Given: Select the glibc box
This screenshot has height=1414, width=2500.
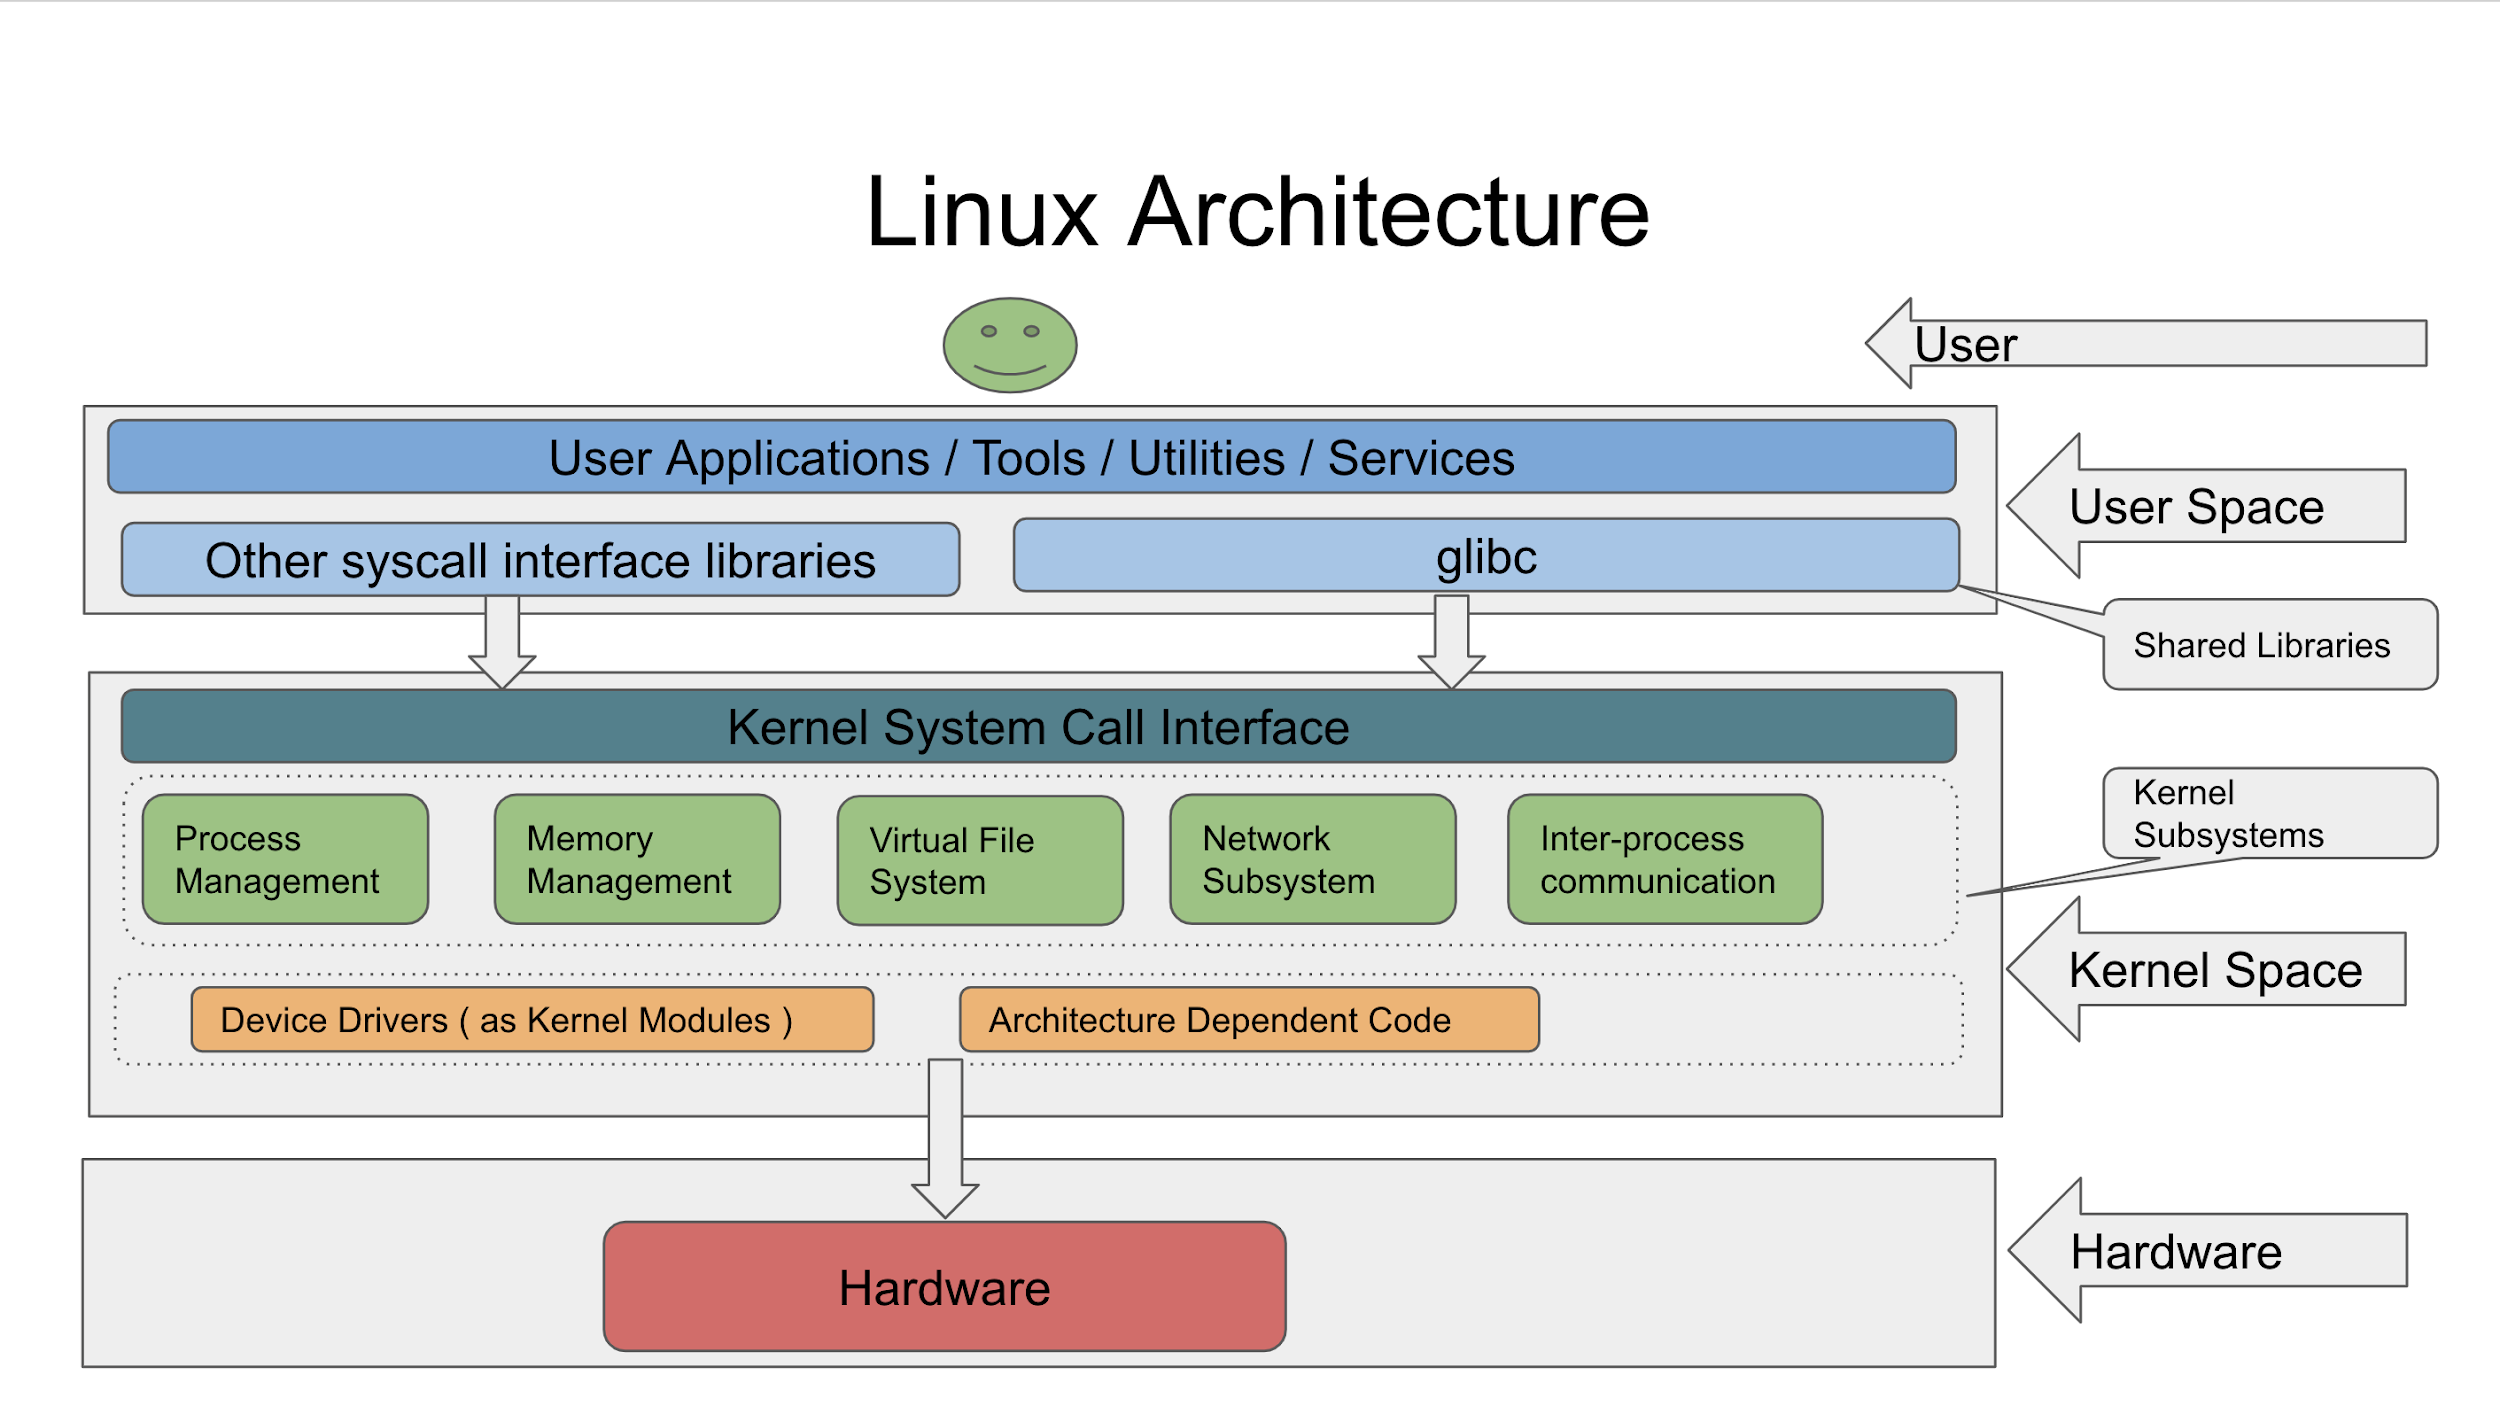Looking at the screenshot, I should pyautogui.click(x=1485, y=556).
